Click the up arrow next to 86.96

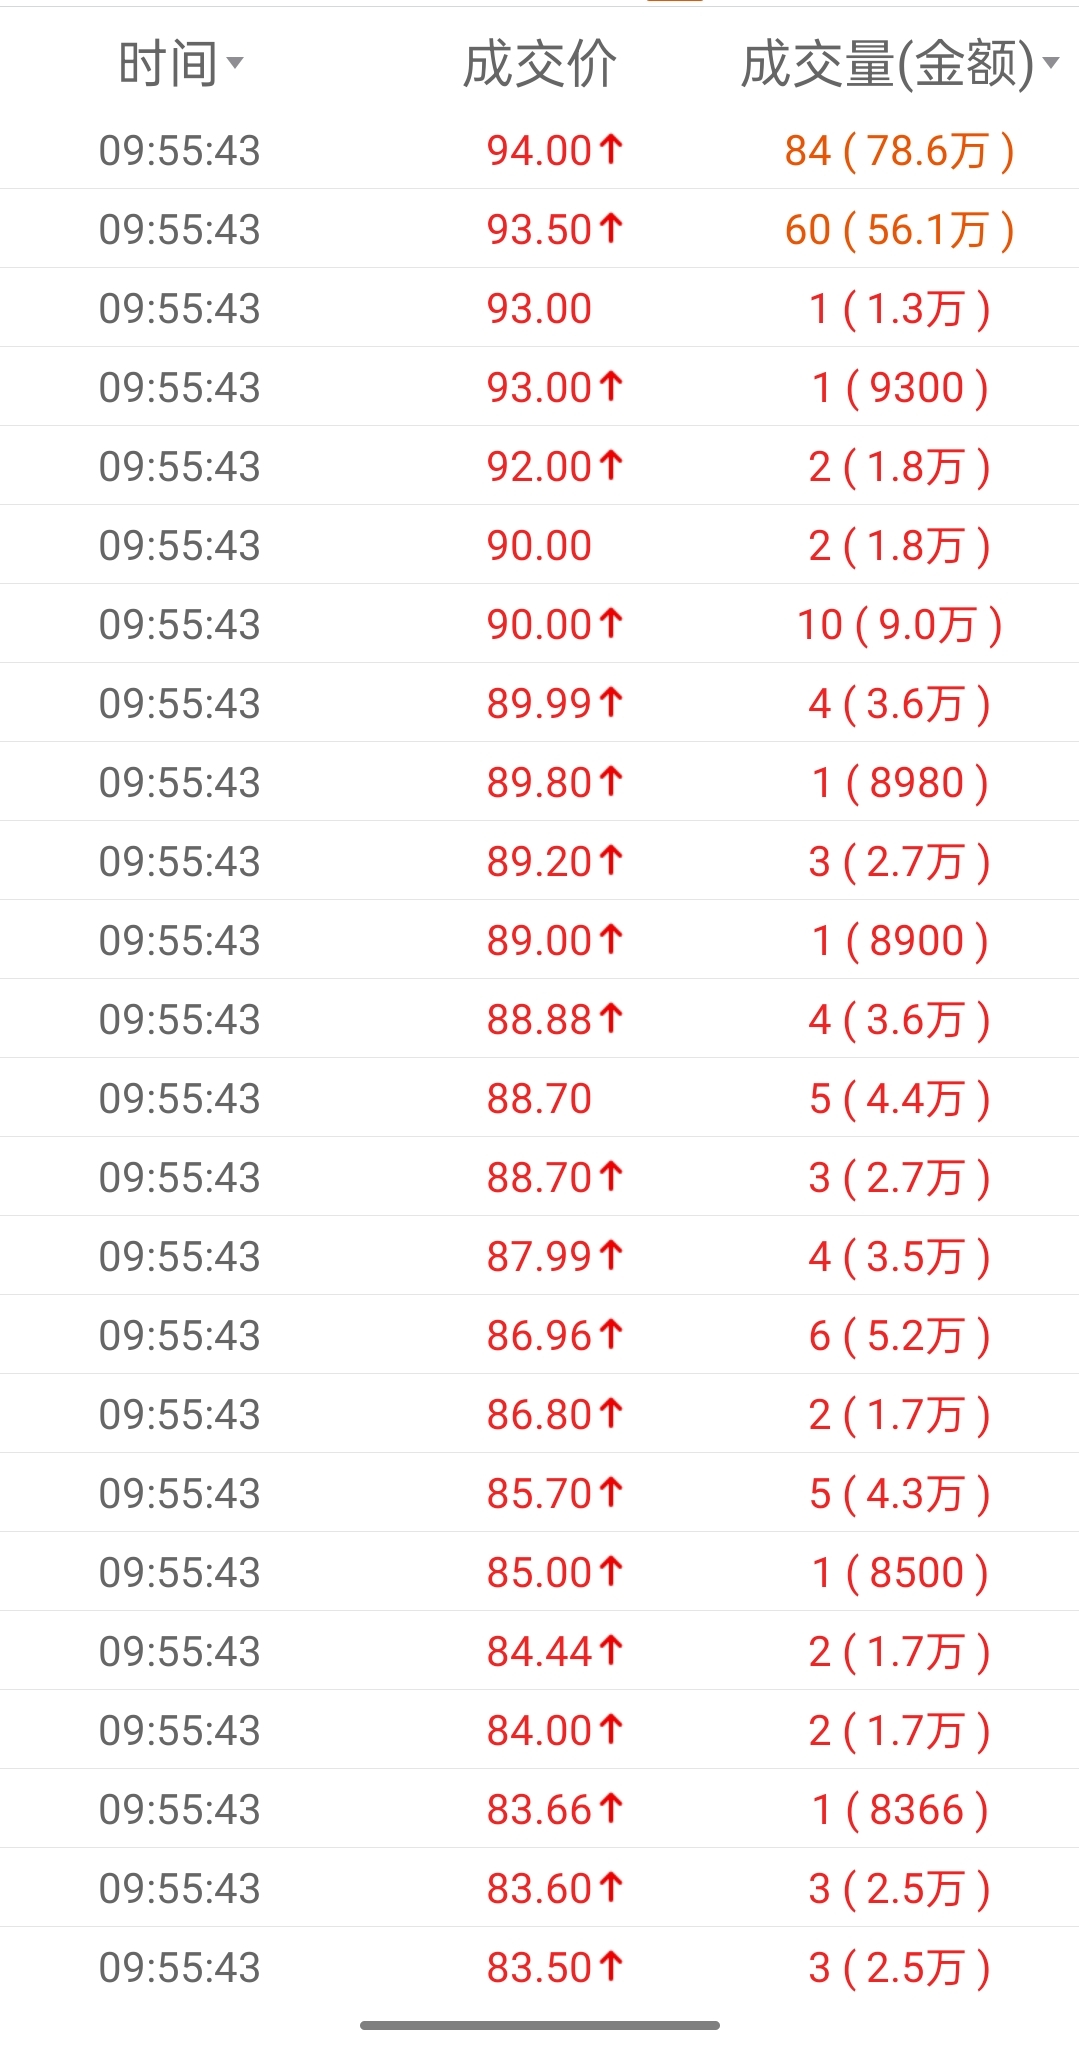pyautogui.click(x=611, y=1334)
